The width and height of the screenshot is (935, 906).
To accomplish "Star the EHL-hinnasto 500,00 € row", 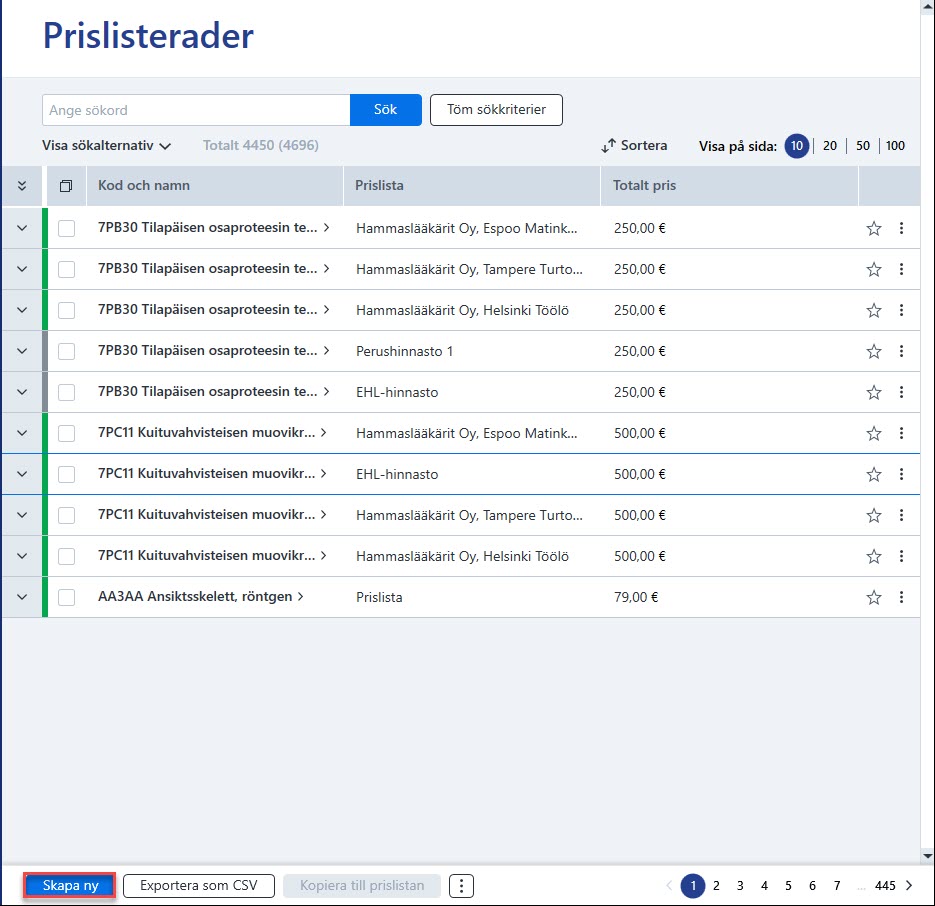I will (874, 474).
